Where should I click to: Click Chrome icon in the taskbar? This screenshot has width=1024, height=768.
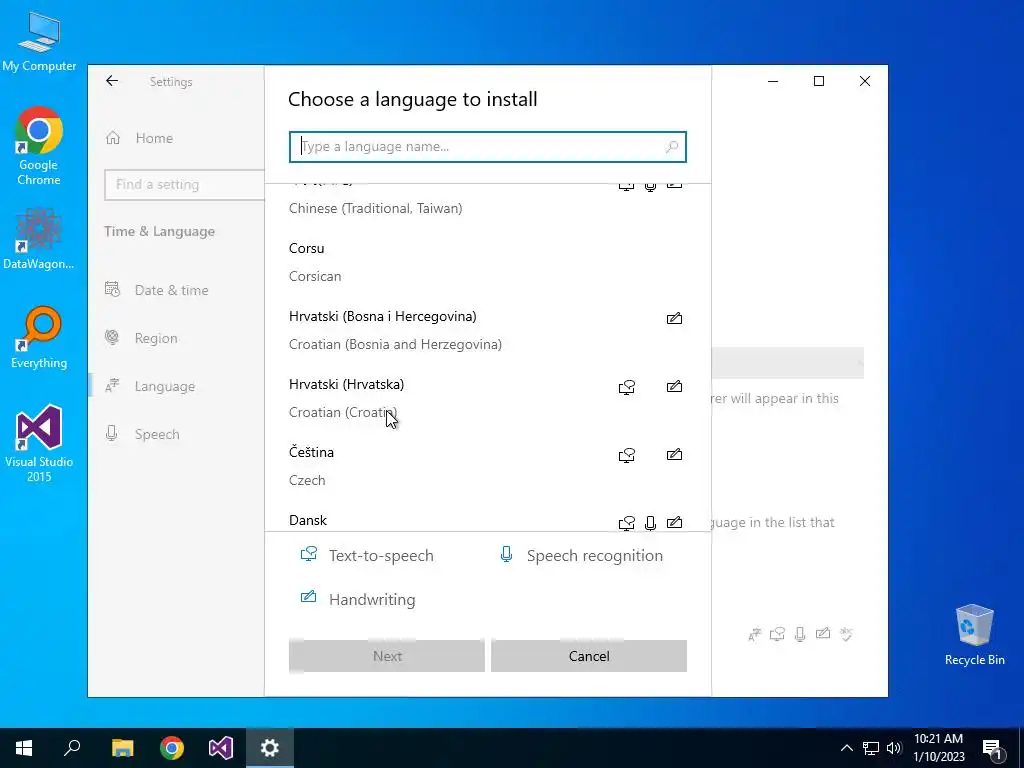(172, 748)
